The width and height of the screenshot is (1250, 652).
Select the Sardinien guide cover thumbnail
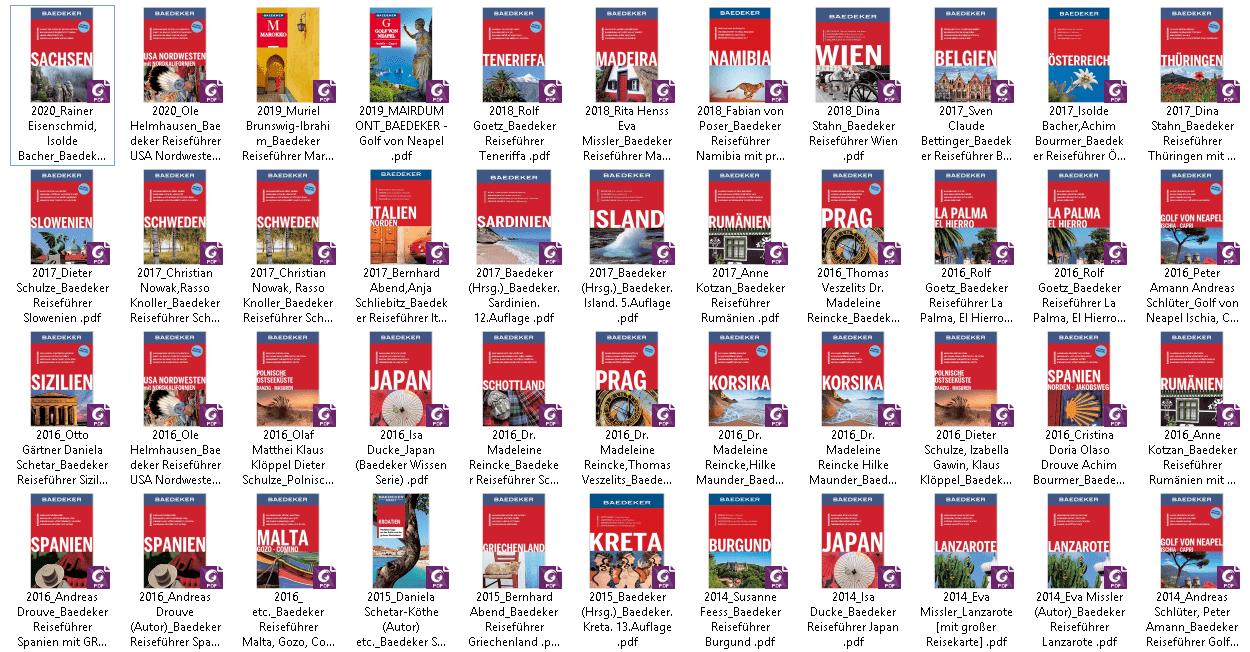point(515,216)
